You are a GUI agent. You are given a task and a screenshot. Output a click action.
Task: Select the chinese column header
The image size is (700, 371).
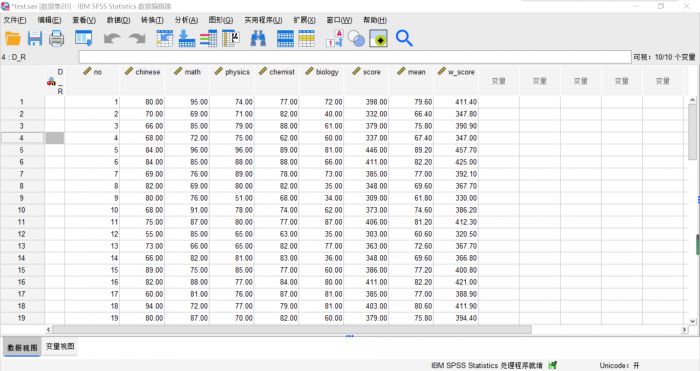(142, 81)
